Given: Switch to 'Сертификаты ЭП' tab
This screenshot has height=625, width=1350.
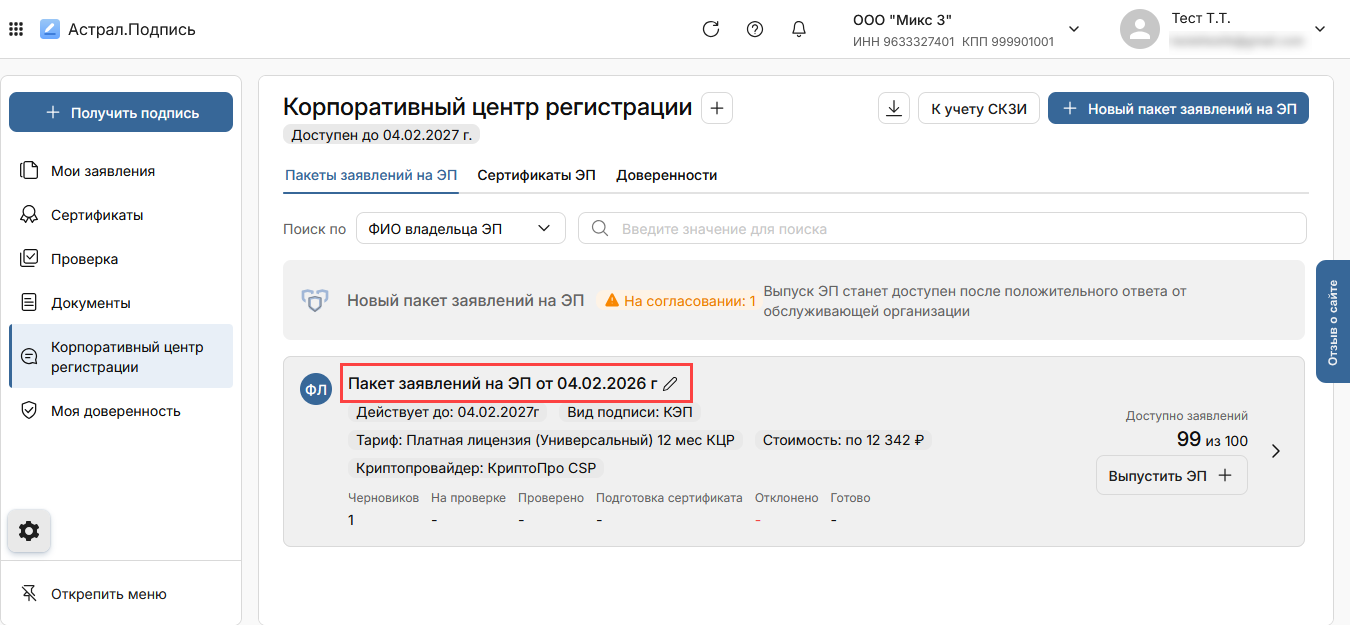Looking at the screenshot, I should (x=536, y=175).
